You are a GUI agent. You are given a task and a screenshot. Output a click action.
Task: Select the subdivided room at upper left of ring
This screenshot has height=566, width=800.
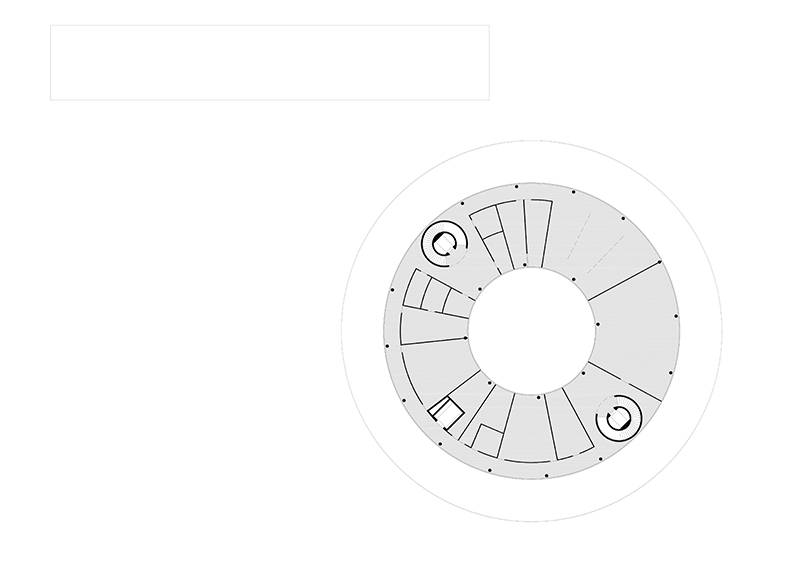[x=494, y=236]
